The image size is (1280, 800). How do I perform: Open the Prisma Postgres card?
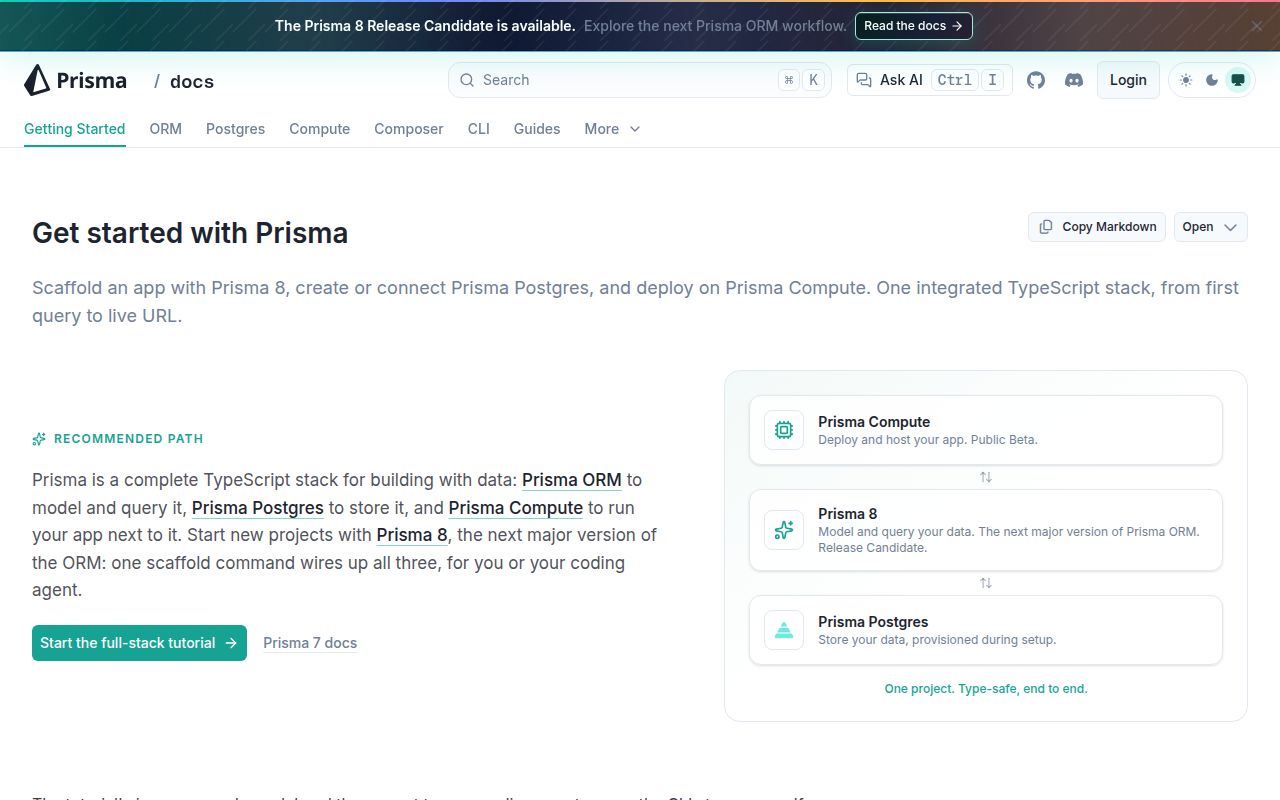click(x=986, y=630)
